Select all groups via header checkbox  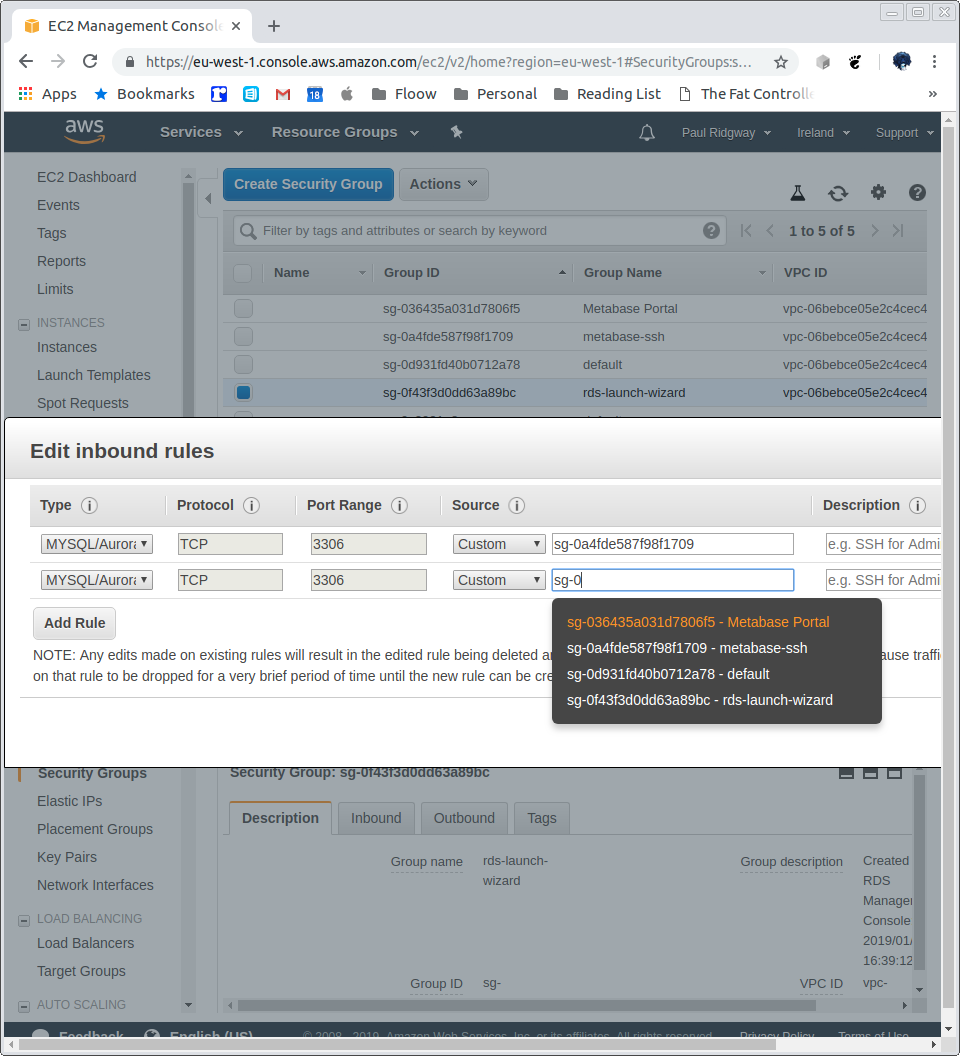(x=243, y=272)
